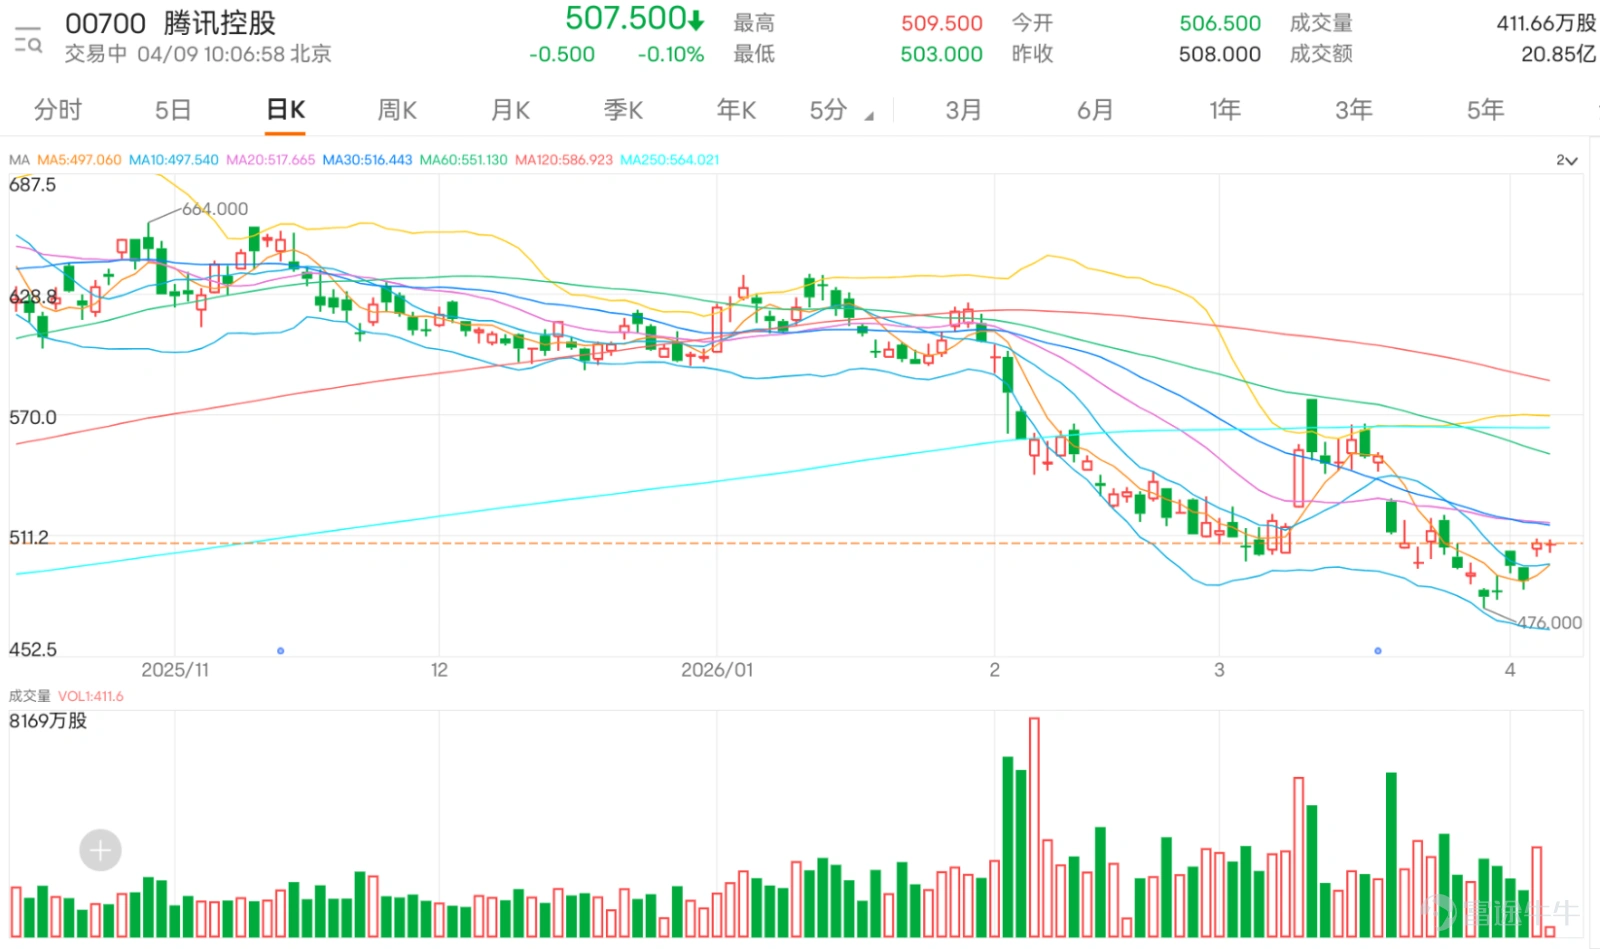Select the 年K yearly chart tab
This screenshot has height=949, width=1600.
coord(736,110)
